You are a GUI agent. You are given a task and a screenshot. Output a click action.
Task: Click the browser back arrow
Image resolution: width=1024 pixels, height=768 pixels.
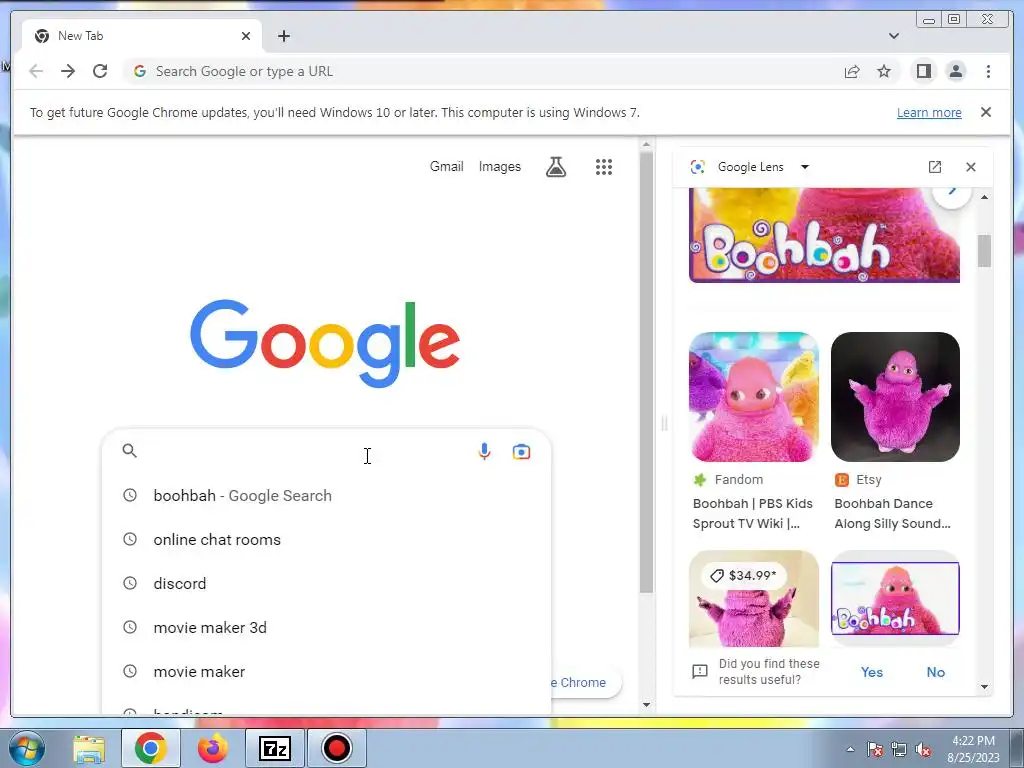(x=36, y=71)
